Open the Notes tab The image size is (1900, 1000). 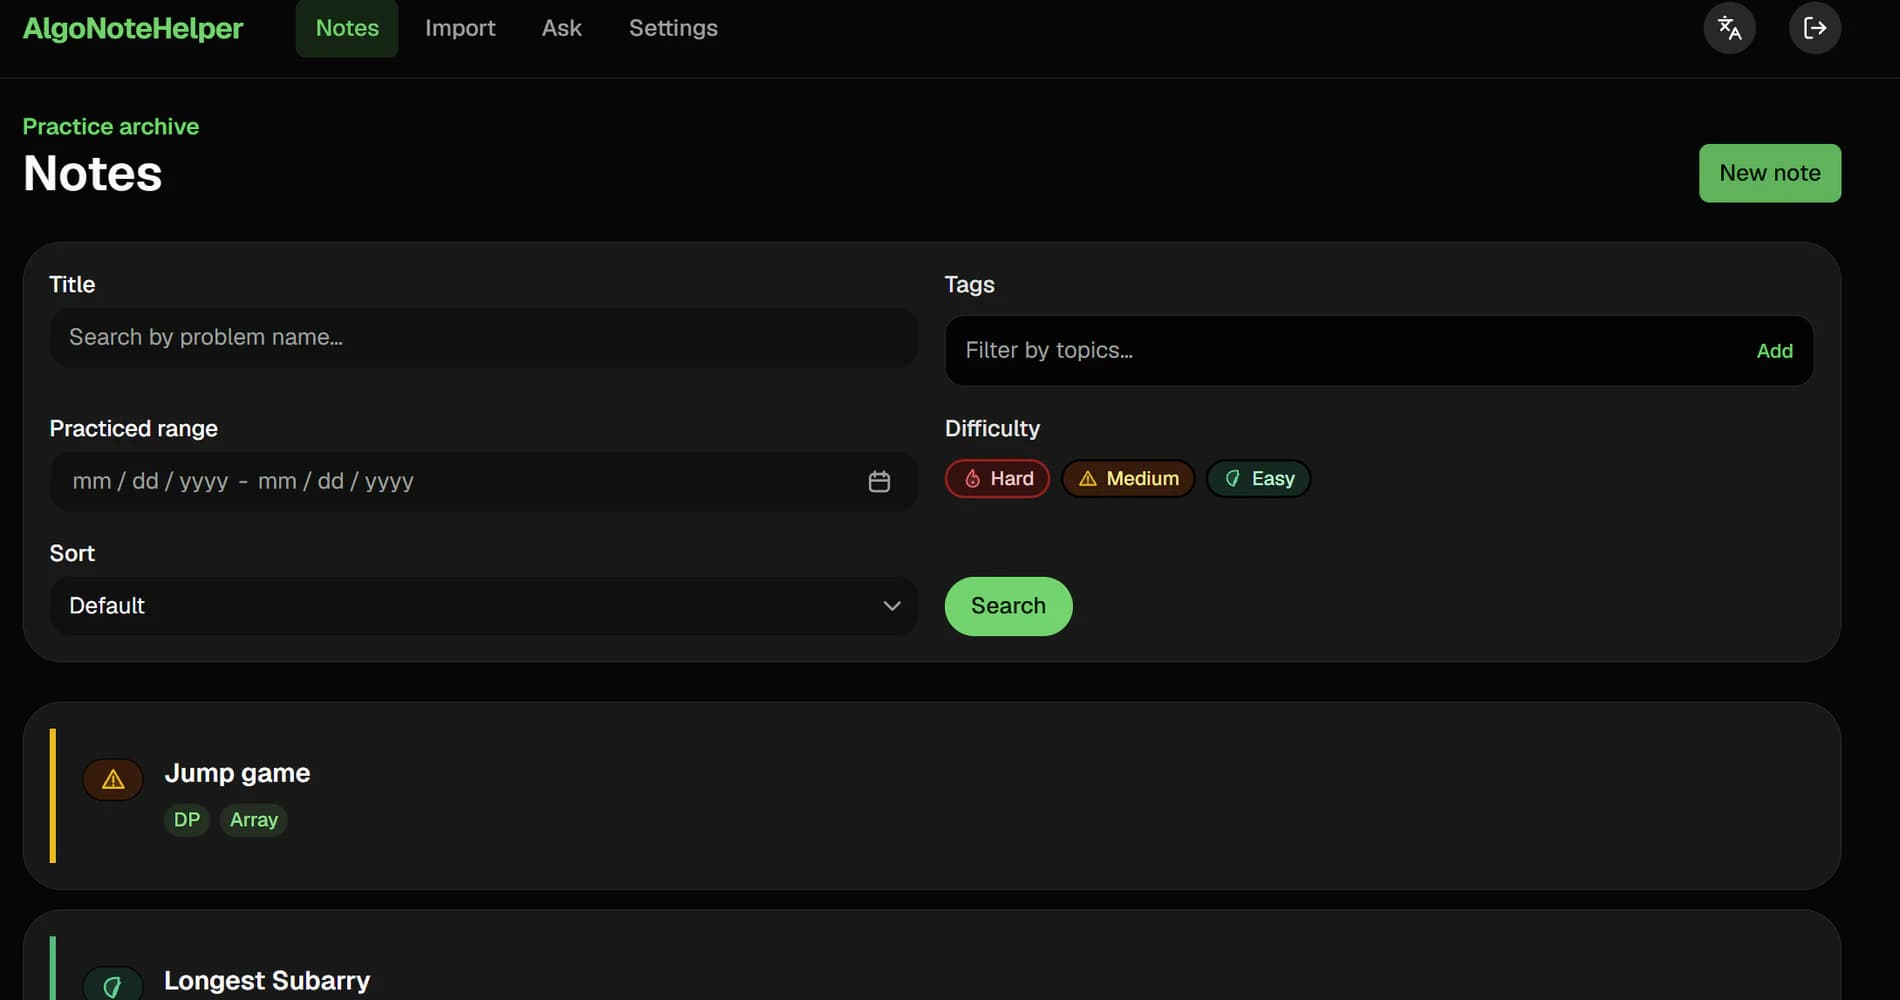347,28
